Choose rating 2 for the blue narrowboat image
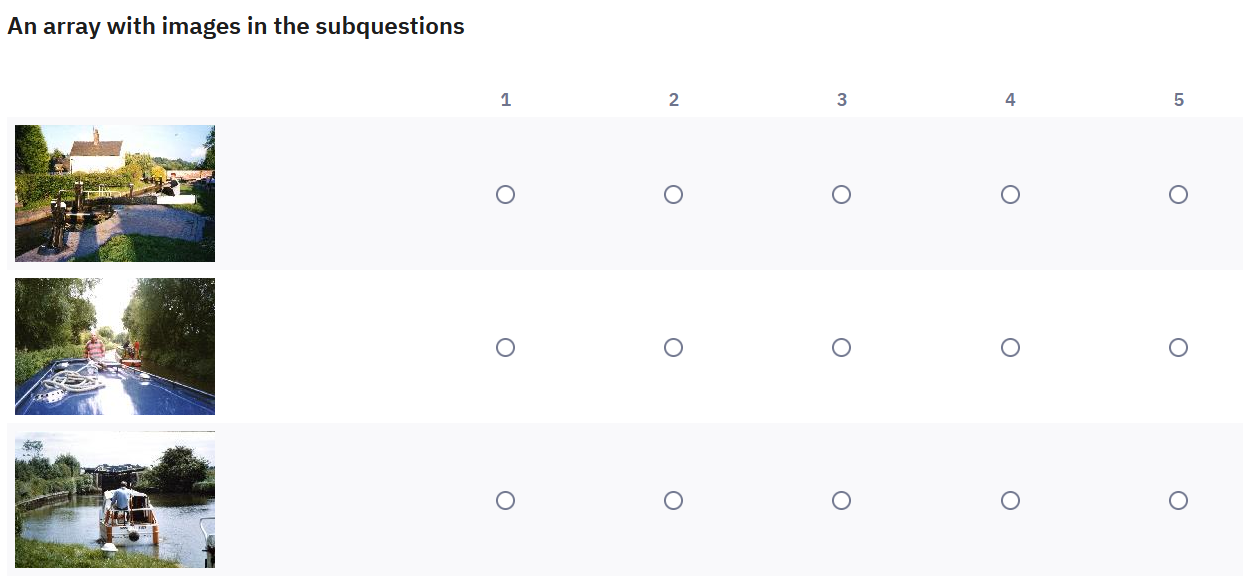 coord(673,347)
